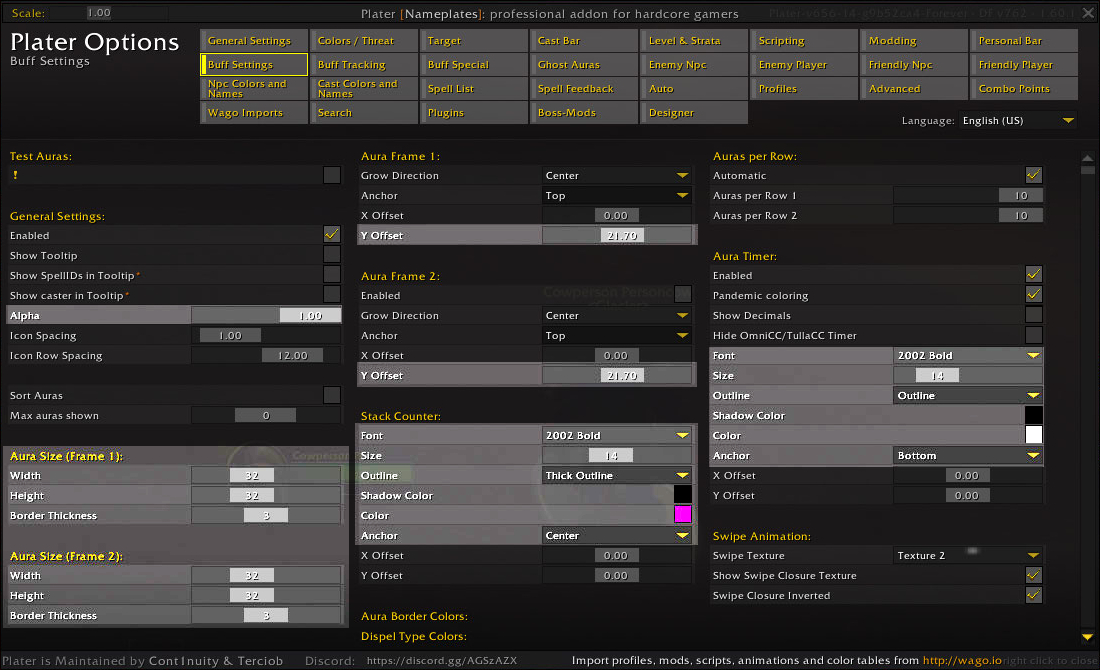Image resolution: width=1100 pixels, height=670 pixels.
Task: Open the Spell List tab
Action: (x=474, y=88)
